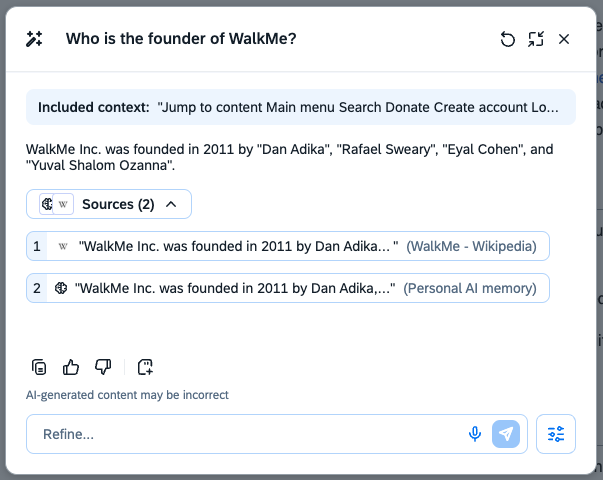The width and height of the screenshot is (603, 480).
Task: Collapse the Sources (2) list
Action: click(109, 204)
